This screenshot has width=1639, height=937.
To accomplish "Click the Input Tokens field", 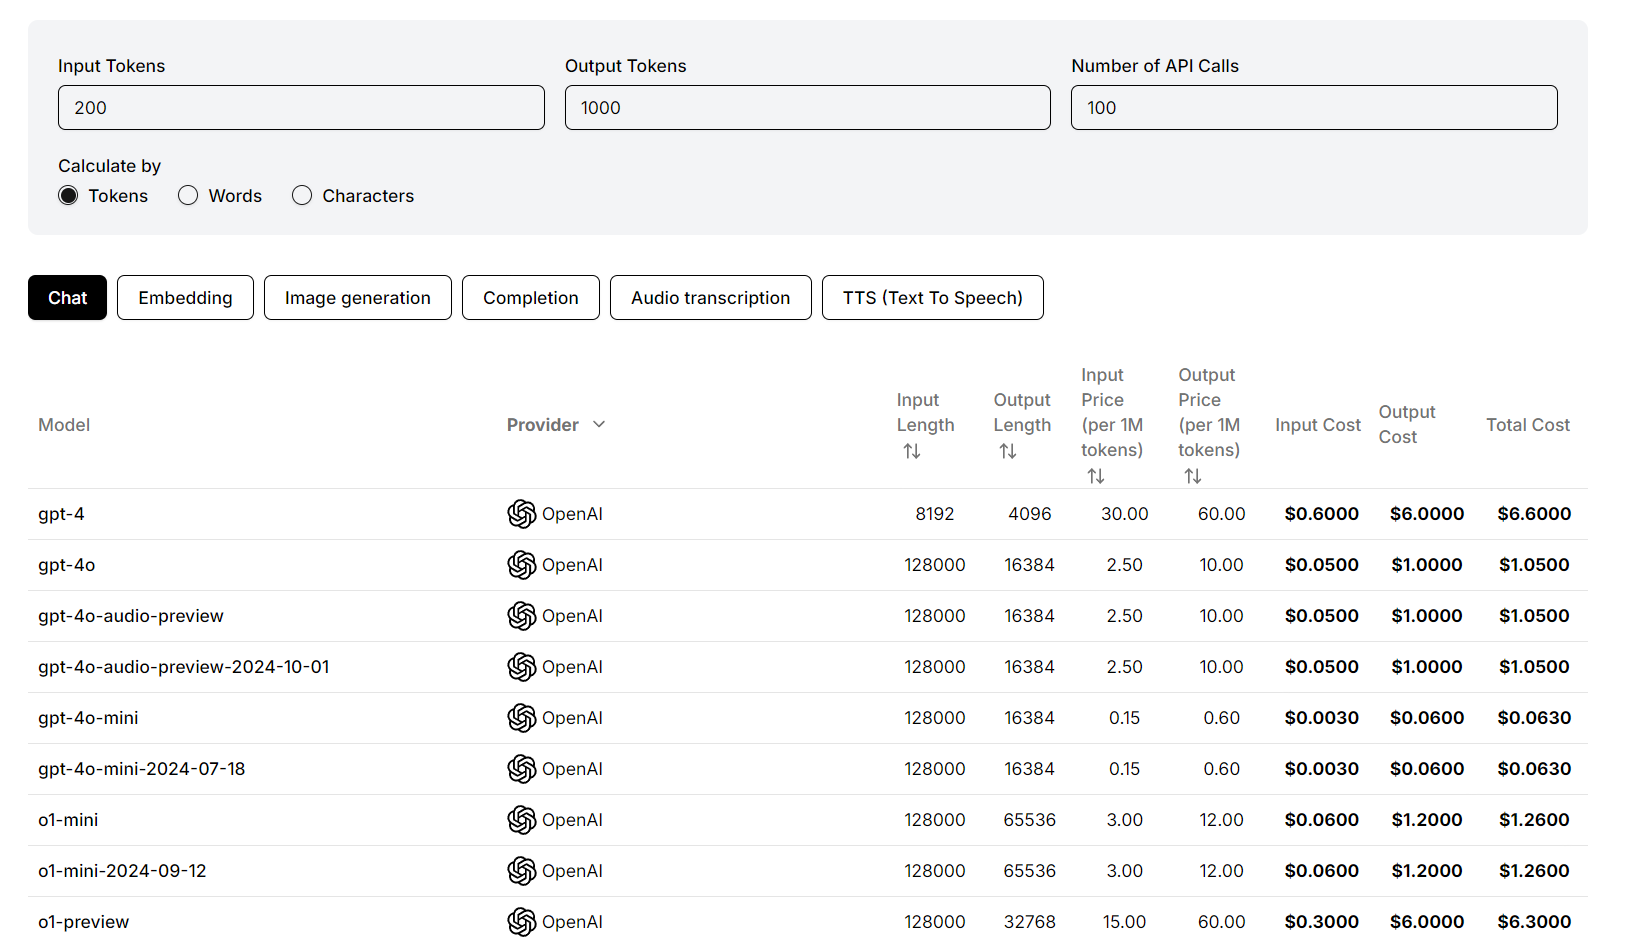I will [301, 108].
